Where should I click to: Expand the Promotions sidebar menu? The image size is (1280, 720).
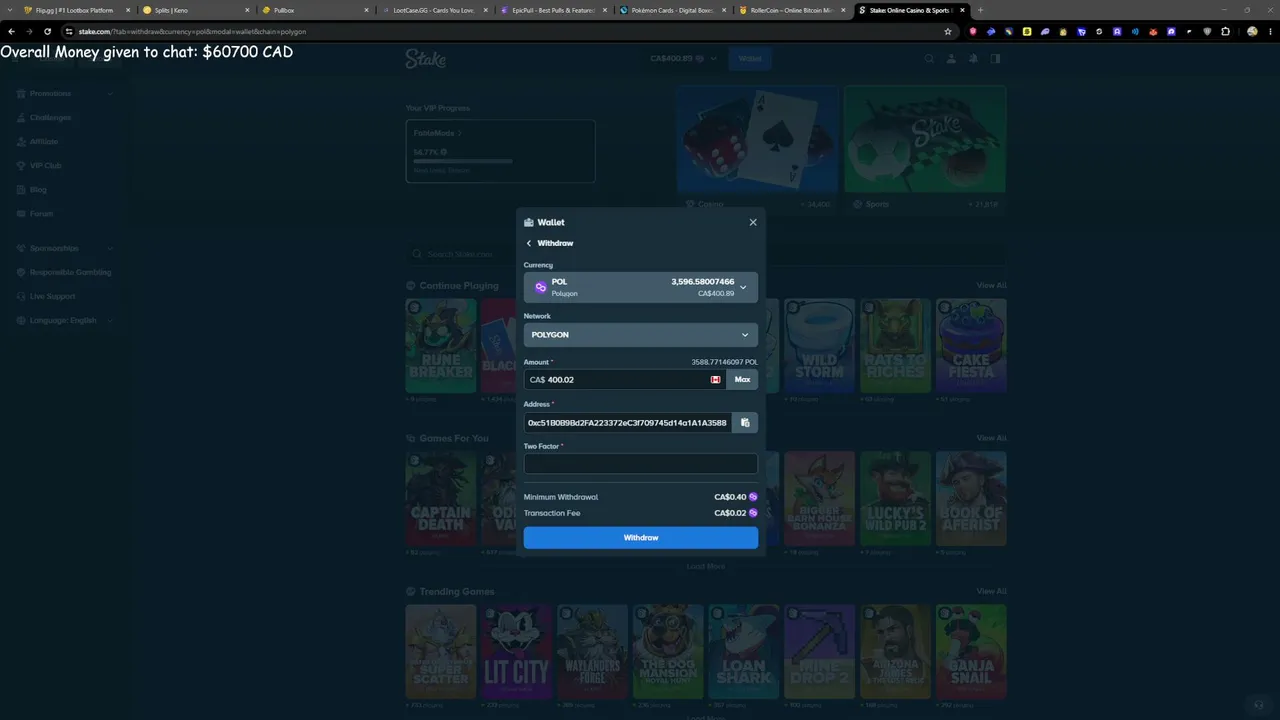pyautogui.click(x=65, y=93)
